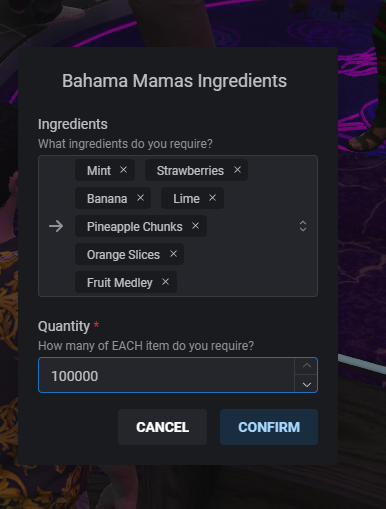The width and height of the screenshot is (386, 509).
Task: Click the X on the Lime tag
Action: pos(212,198)
